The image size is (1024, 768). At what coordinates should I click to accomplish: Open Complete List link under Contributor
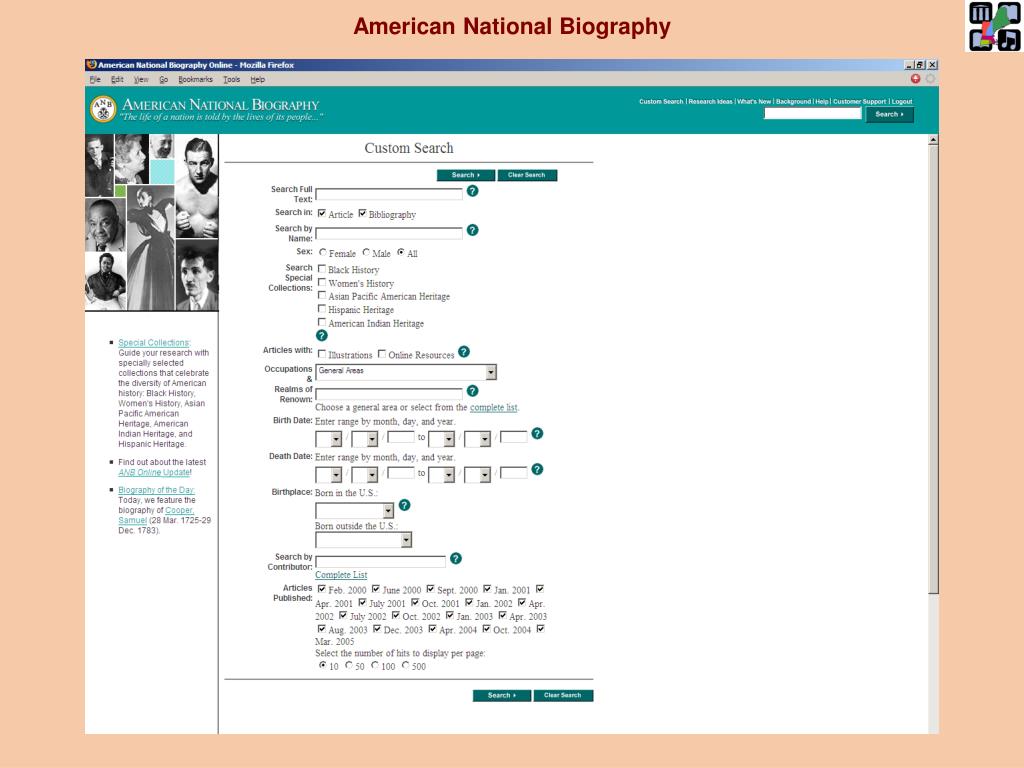(341, 575)
